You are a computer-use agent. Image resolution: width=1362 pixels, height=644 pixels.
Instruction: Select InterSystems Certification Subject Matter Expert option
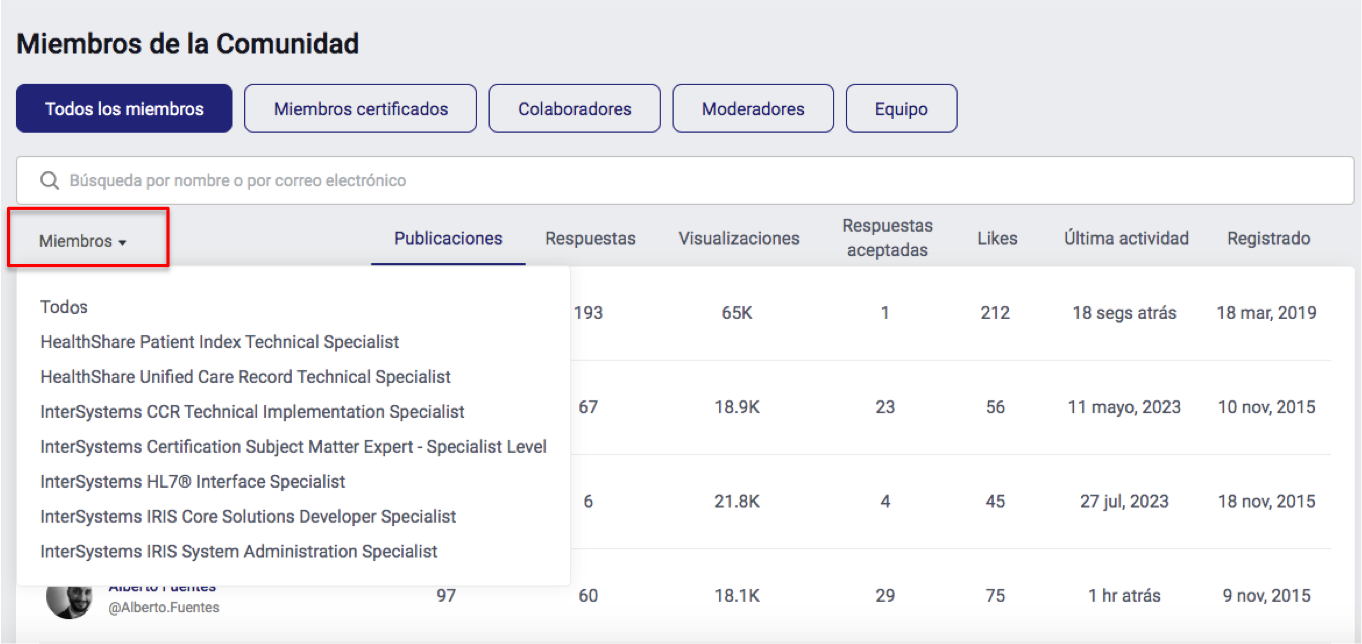(x=293, y=447)
